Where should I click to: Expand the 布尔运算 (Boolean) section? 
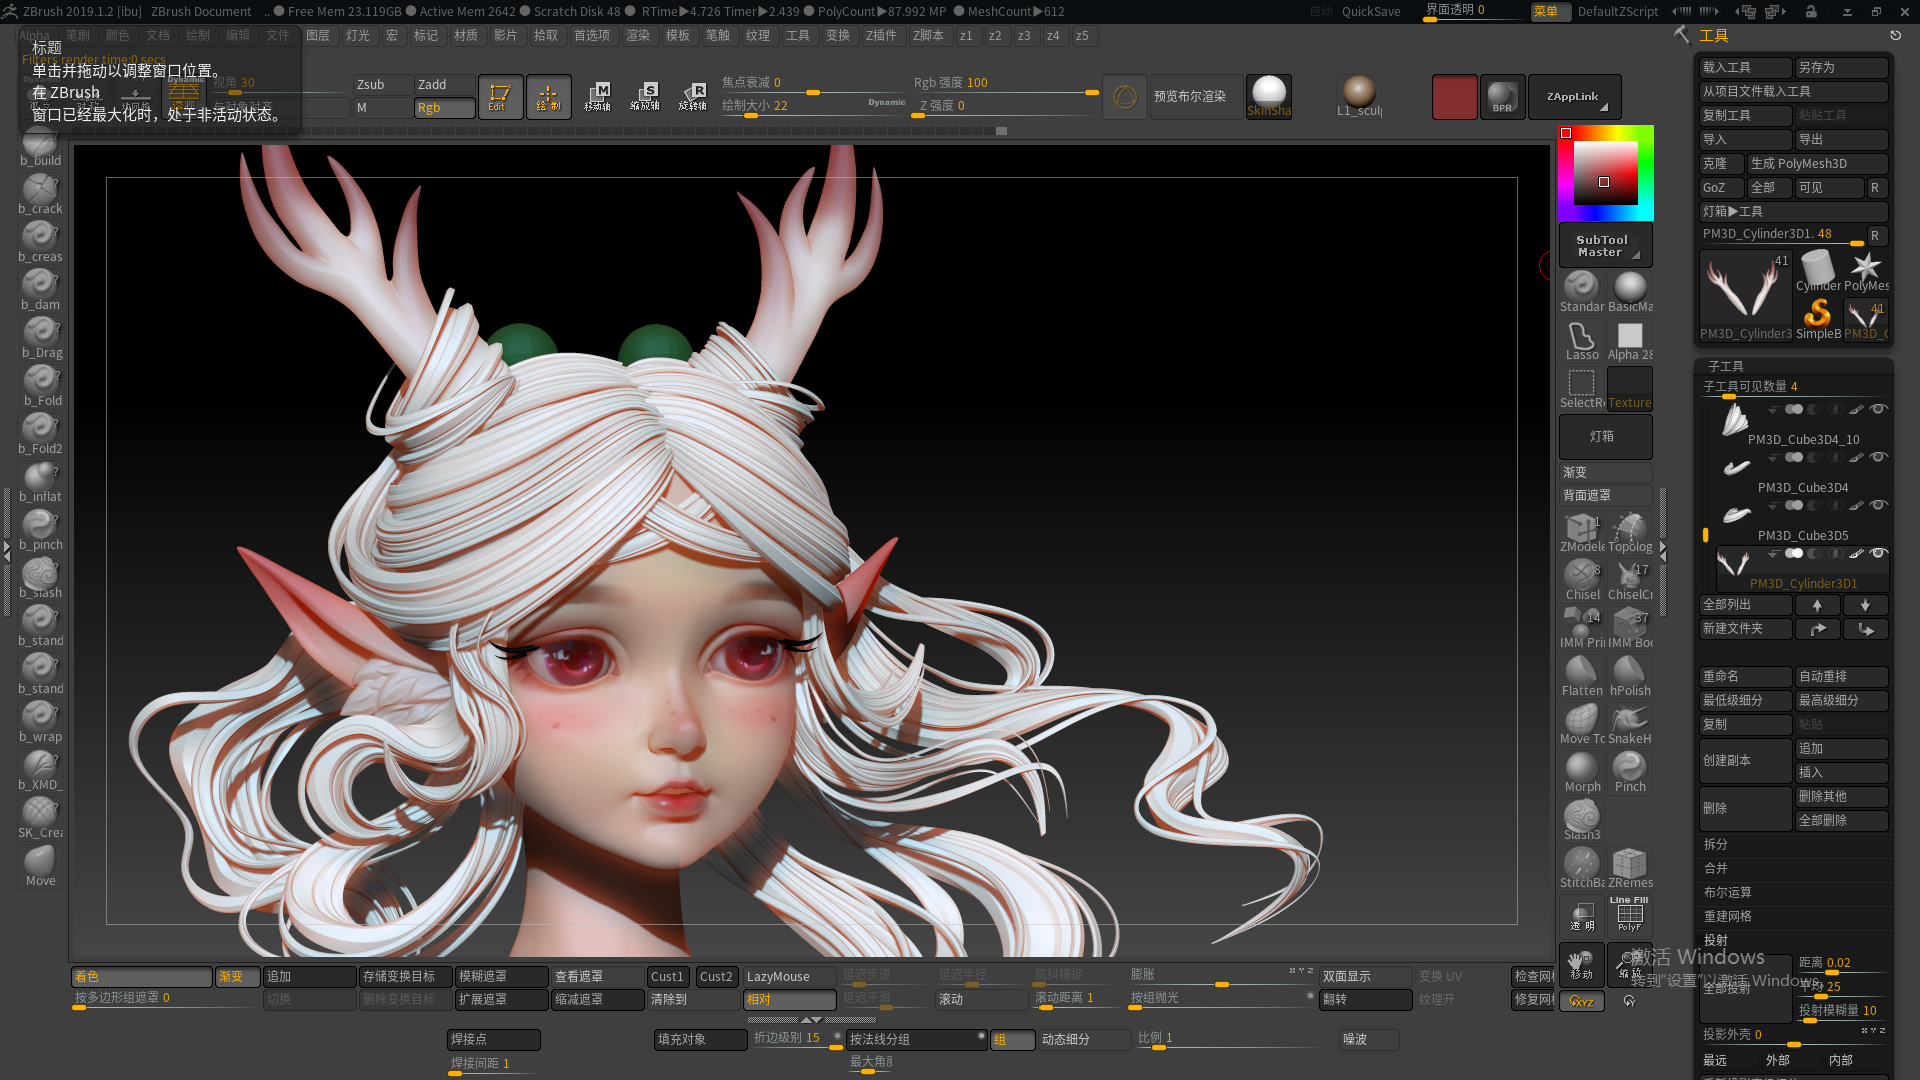pyautogui.click(x=1727, y=893)
